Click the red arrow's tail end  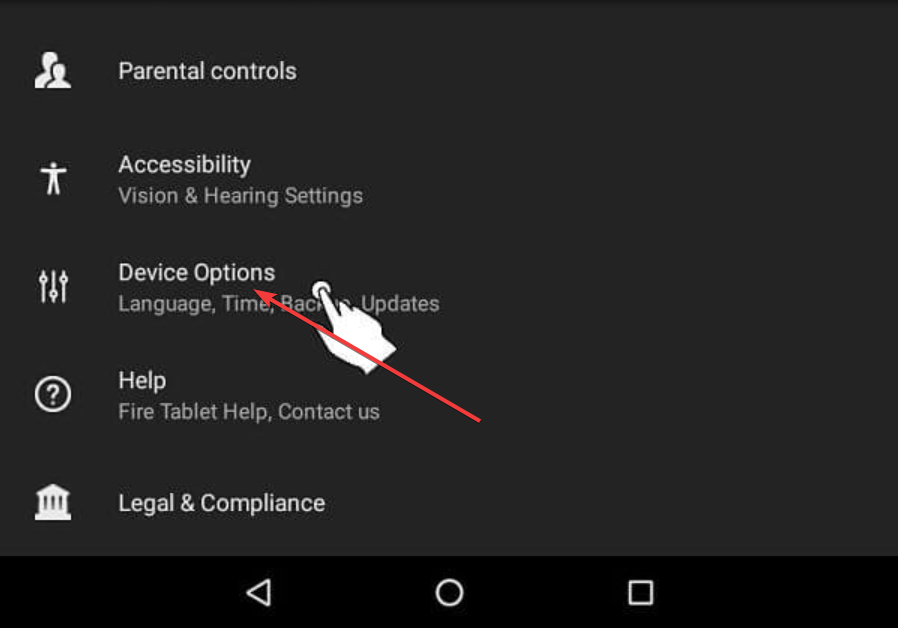pos(478,420)
